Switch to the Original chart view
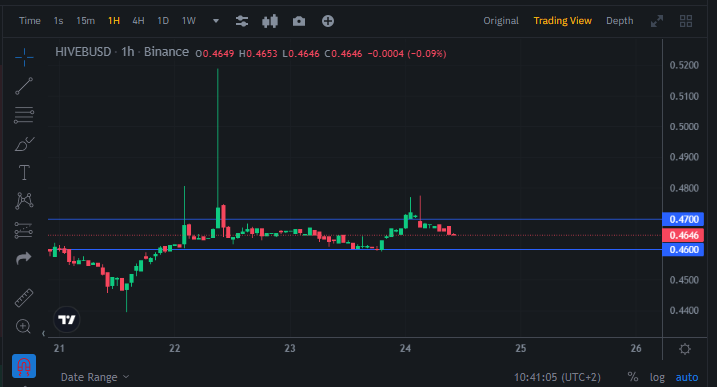Screen dimensions: 717x387 (501, 21)
